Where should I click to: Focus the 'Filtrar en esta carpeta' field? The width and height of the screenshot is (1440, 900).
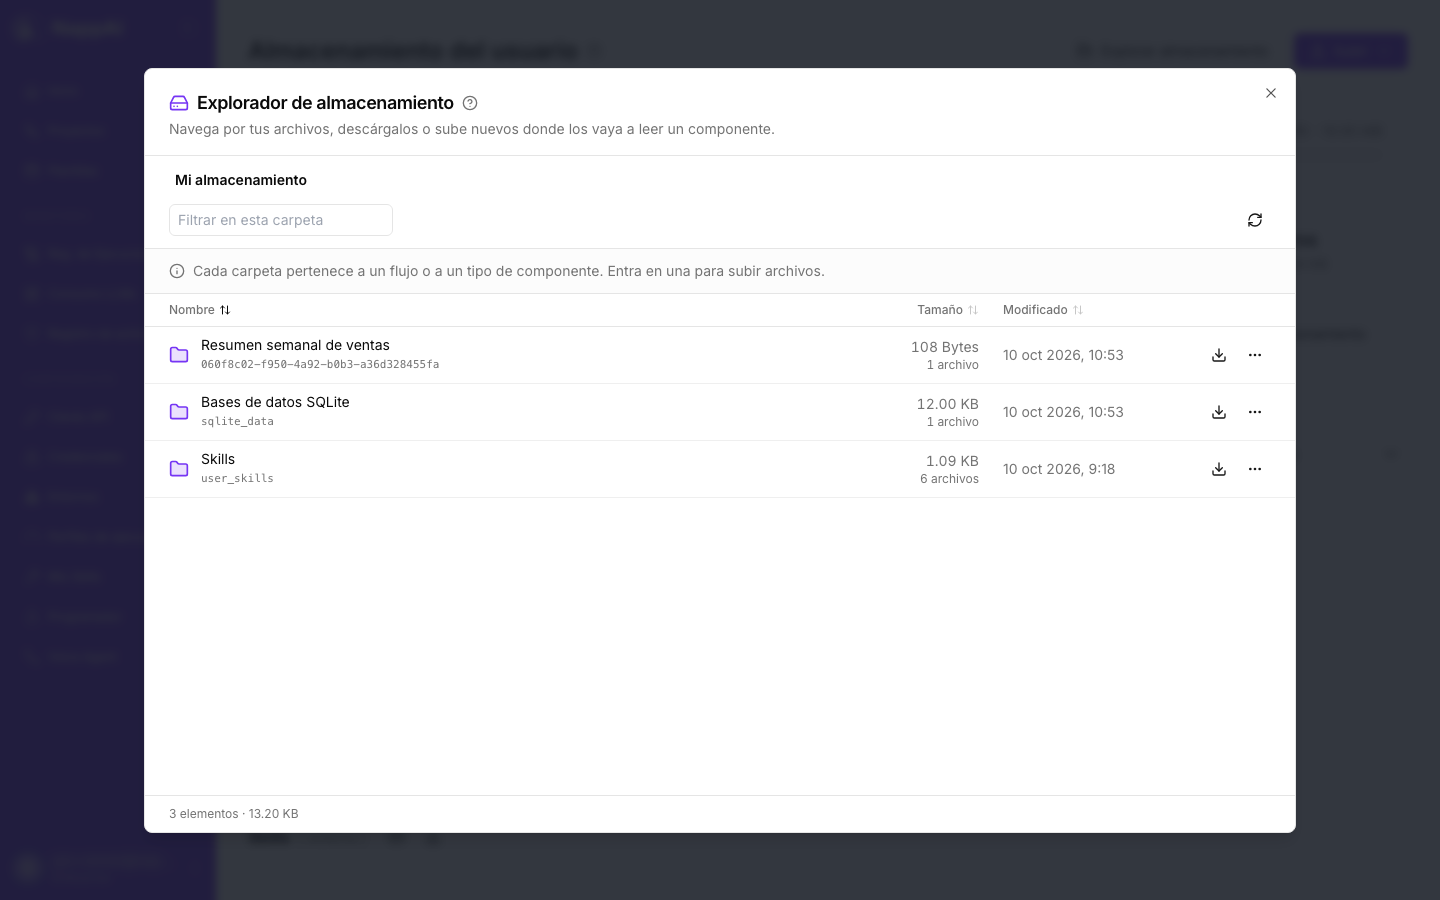(281, 220)
